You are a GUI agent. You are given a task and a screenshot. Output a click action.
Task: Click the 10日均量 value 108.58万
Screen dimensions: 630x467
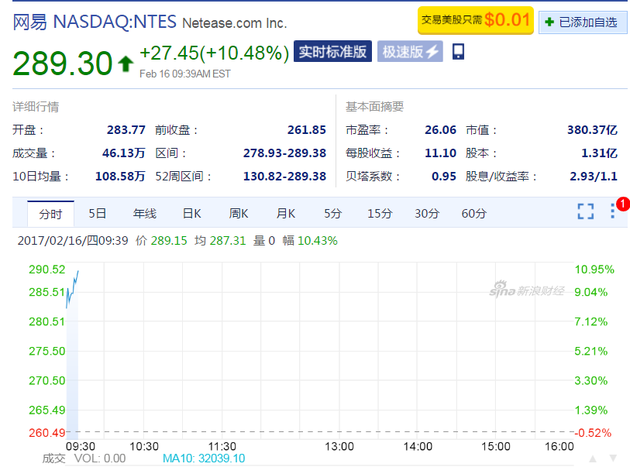coord(120,176)
